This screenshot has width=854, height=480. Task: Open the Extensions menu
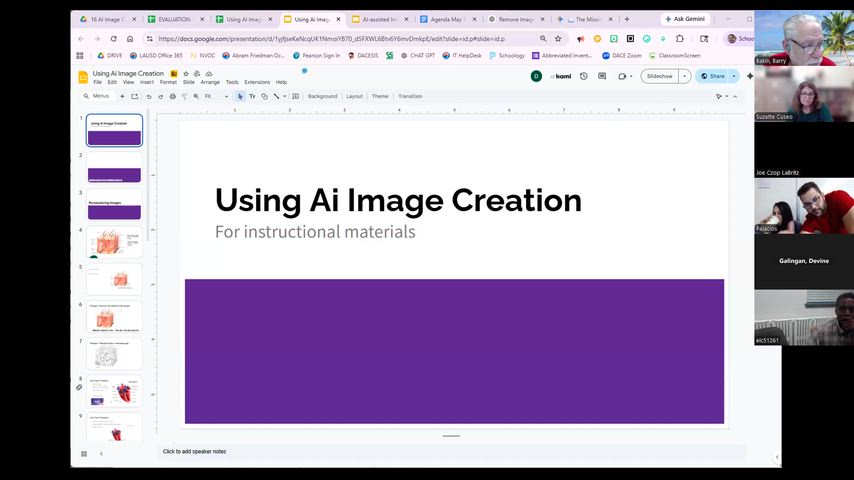pos(257,82)
